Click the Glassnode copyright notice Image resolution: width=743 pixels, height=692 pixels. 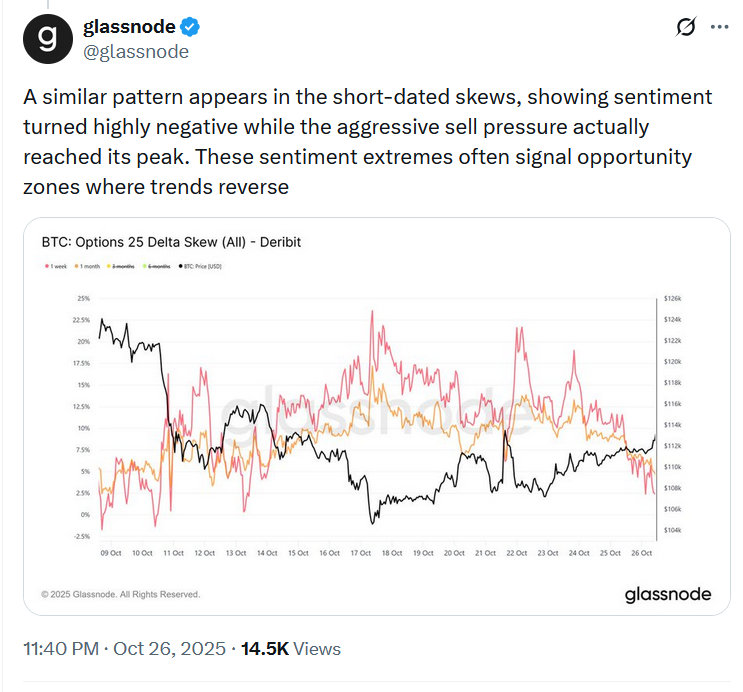[x=121, y=594]
